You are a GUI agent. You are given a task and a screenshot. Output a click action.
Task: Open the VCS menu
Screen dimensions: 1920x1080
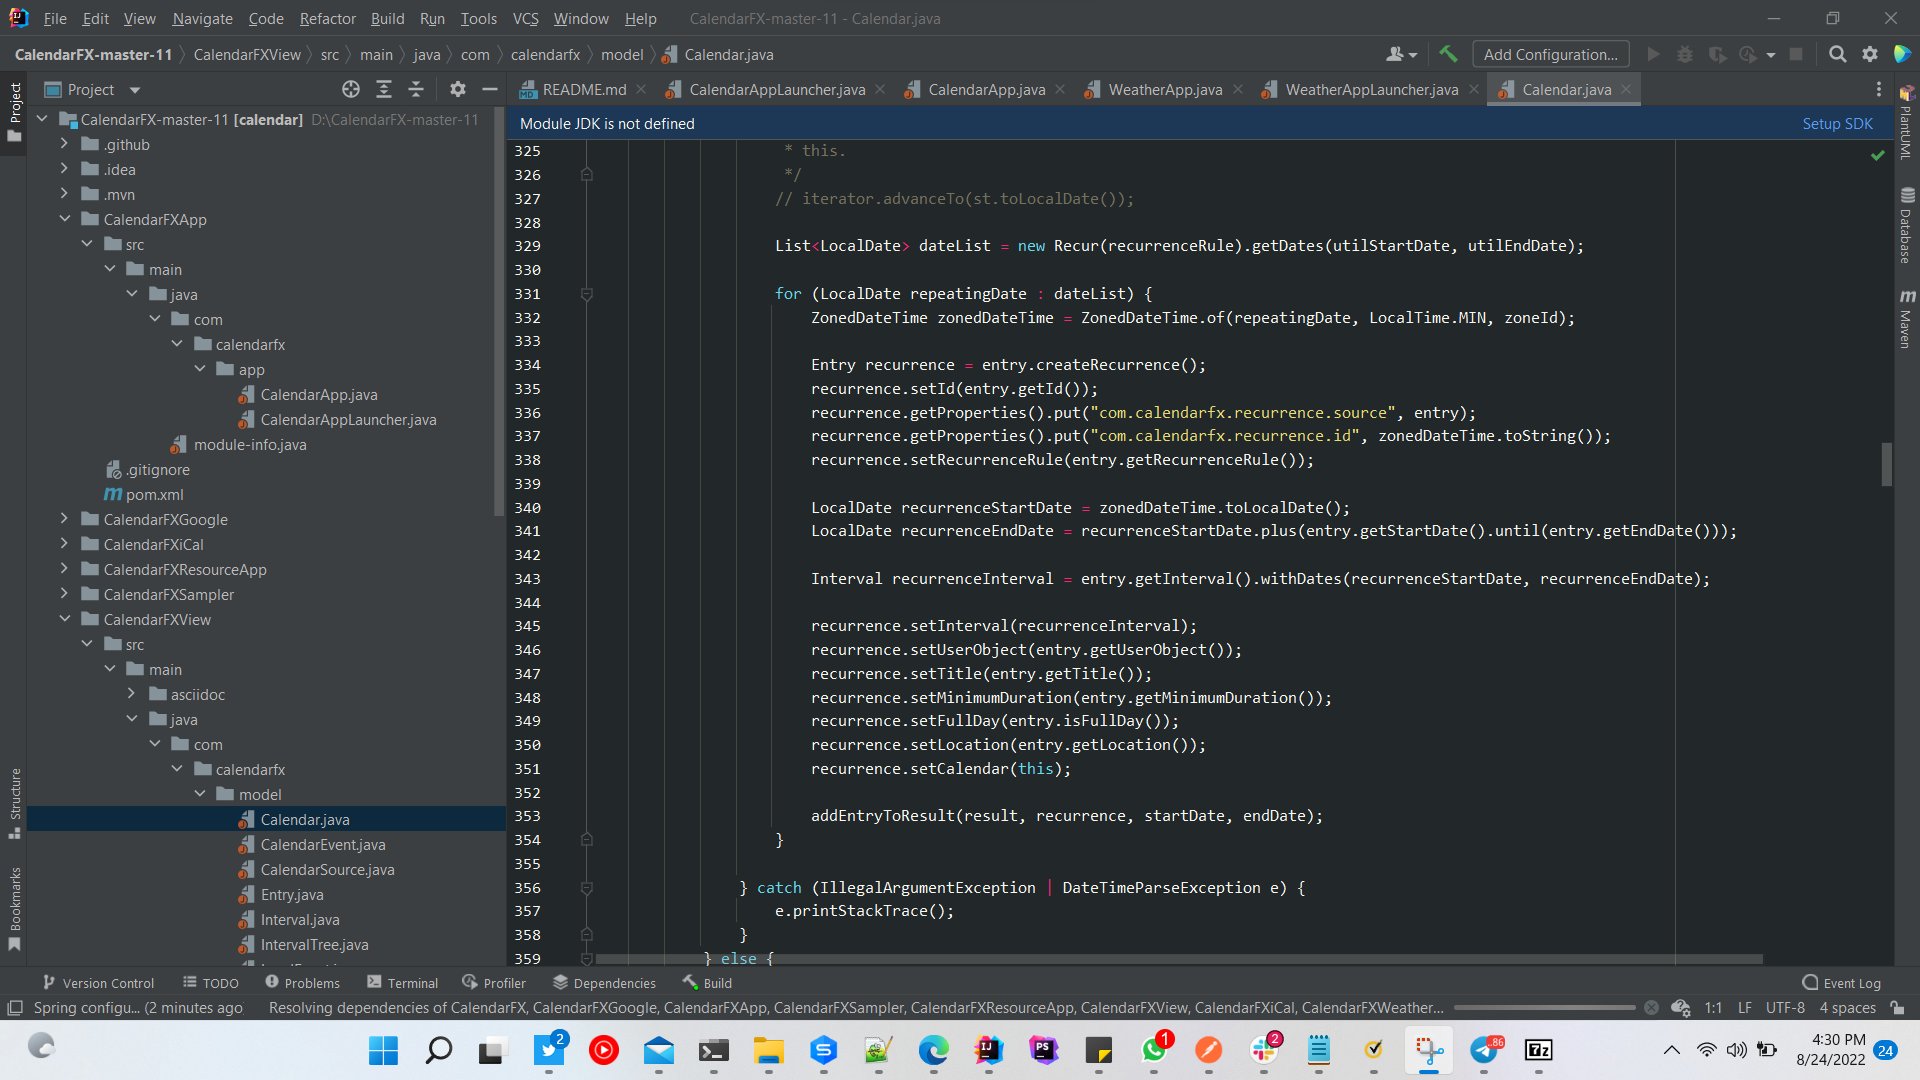click(x=525, y=18)
